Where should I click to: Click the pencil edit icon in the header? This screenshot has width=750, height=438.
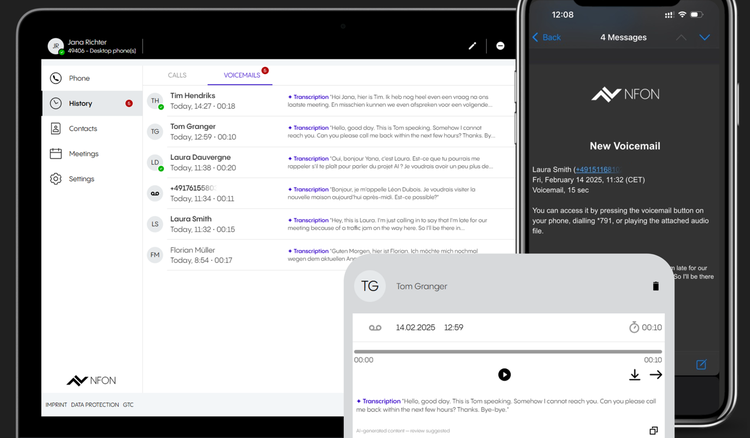472,46
